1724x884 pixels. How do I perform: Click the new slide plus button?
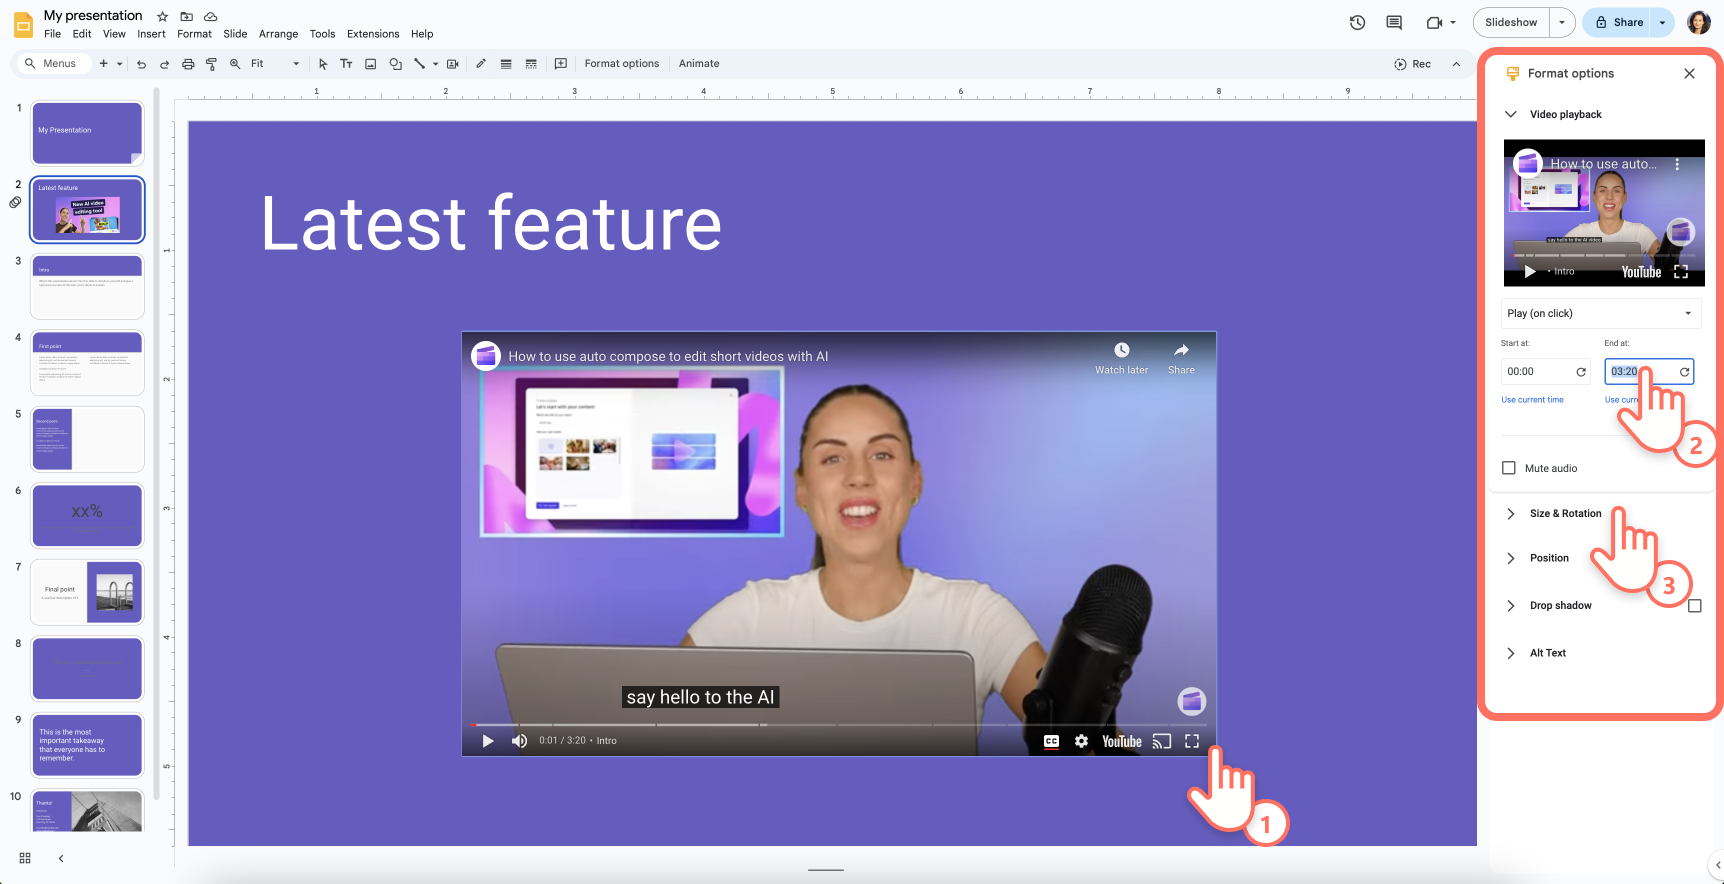pos(103,64)
